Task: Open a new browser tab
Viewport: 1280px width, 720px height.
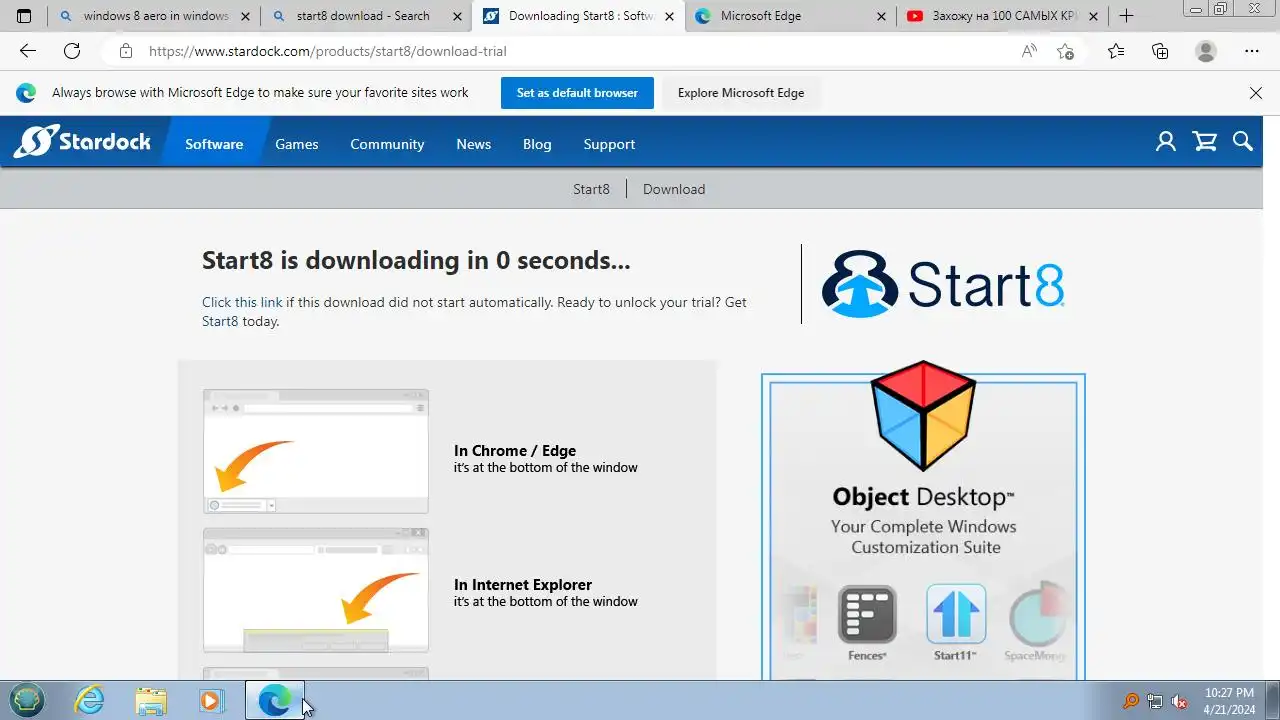Action: (1127, 16)
